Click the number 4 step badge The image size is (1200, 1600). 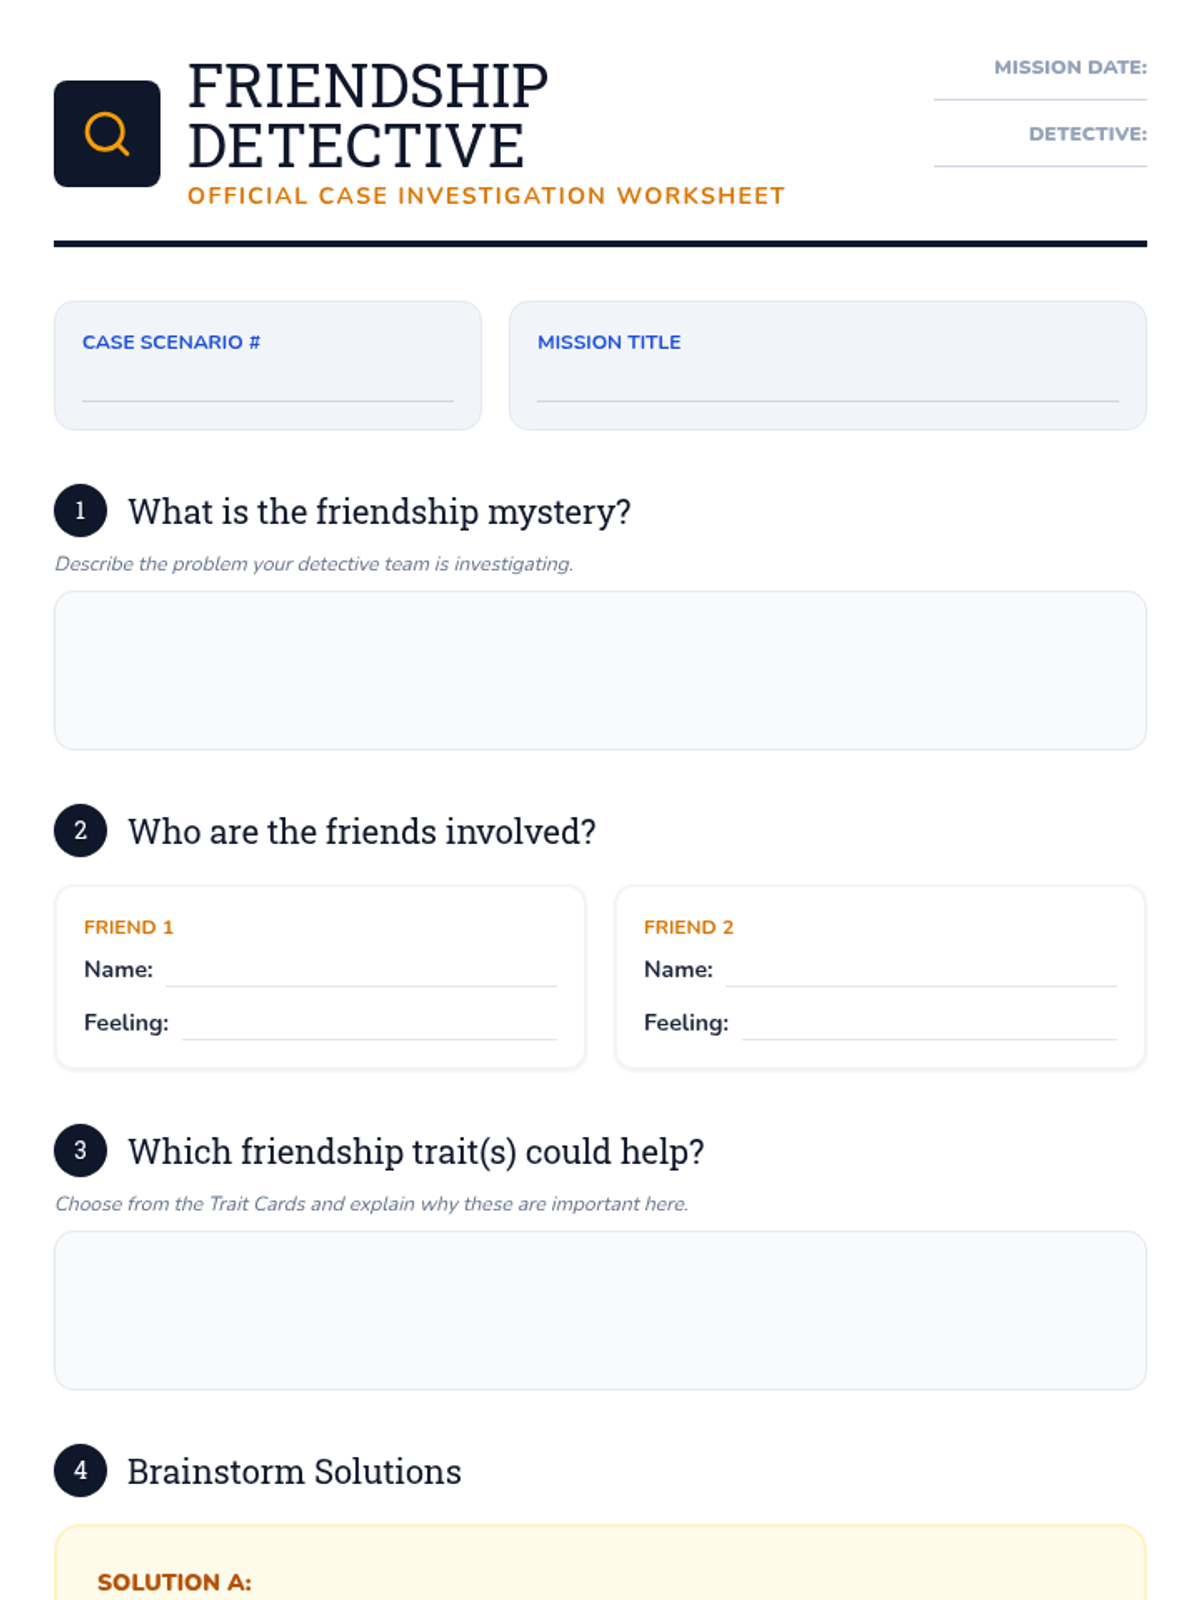[x=80, y=1471]
